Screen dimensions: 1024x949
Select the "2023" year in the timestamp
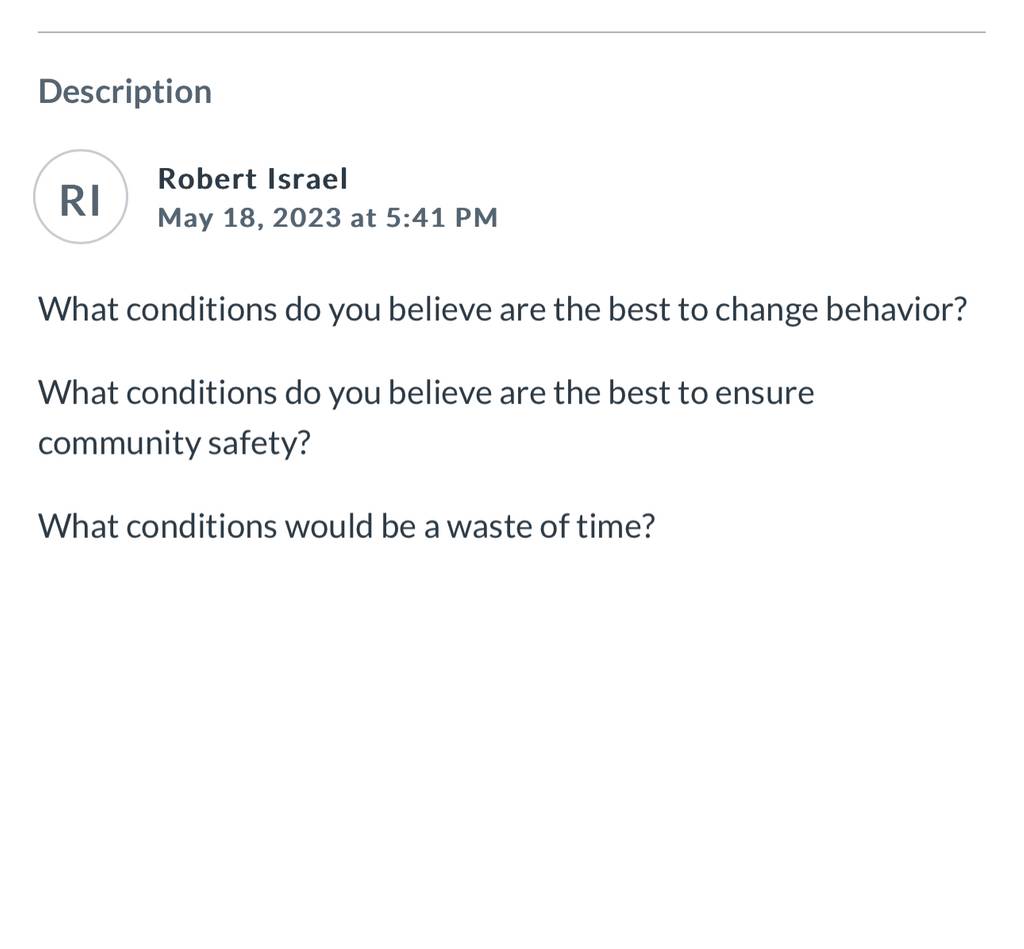(307, 218)
